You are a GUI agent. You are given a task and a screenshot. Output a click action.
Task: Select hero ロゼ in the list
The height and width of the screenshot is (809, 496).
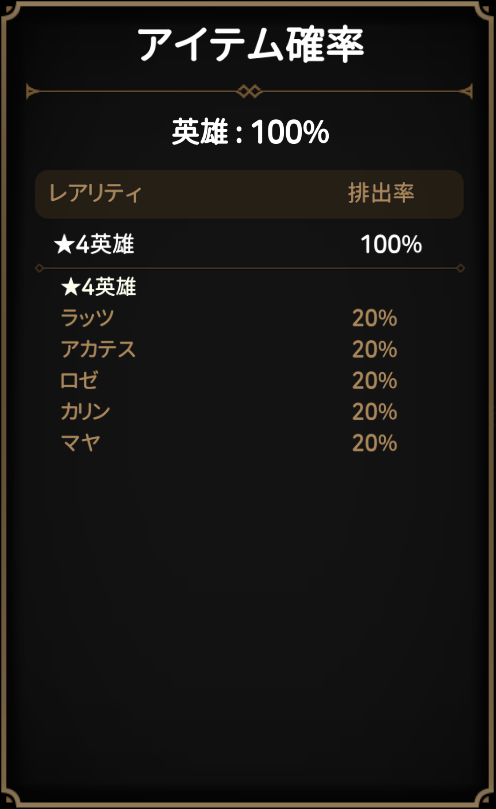[x=78, y=380]
